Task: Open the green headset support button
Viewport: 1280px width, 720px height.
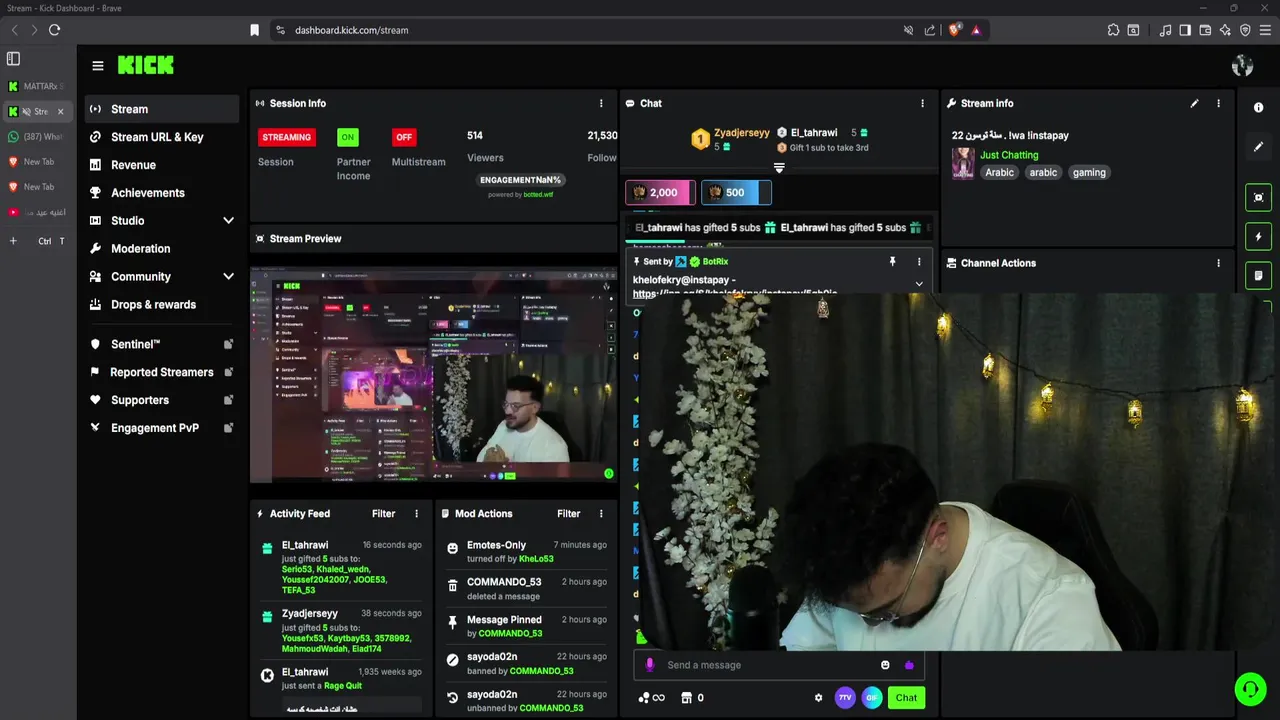Action: pos(1249,688)
